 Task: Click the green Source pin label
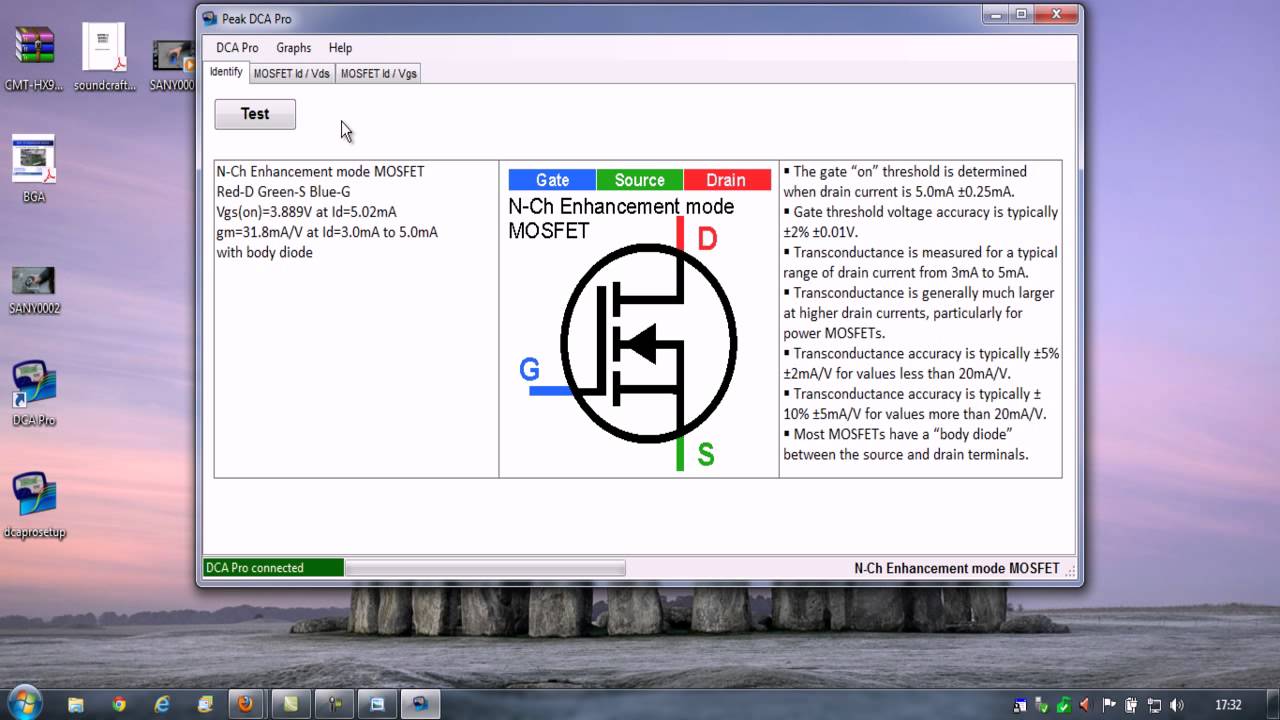point(640,180)
